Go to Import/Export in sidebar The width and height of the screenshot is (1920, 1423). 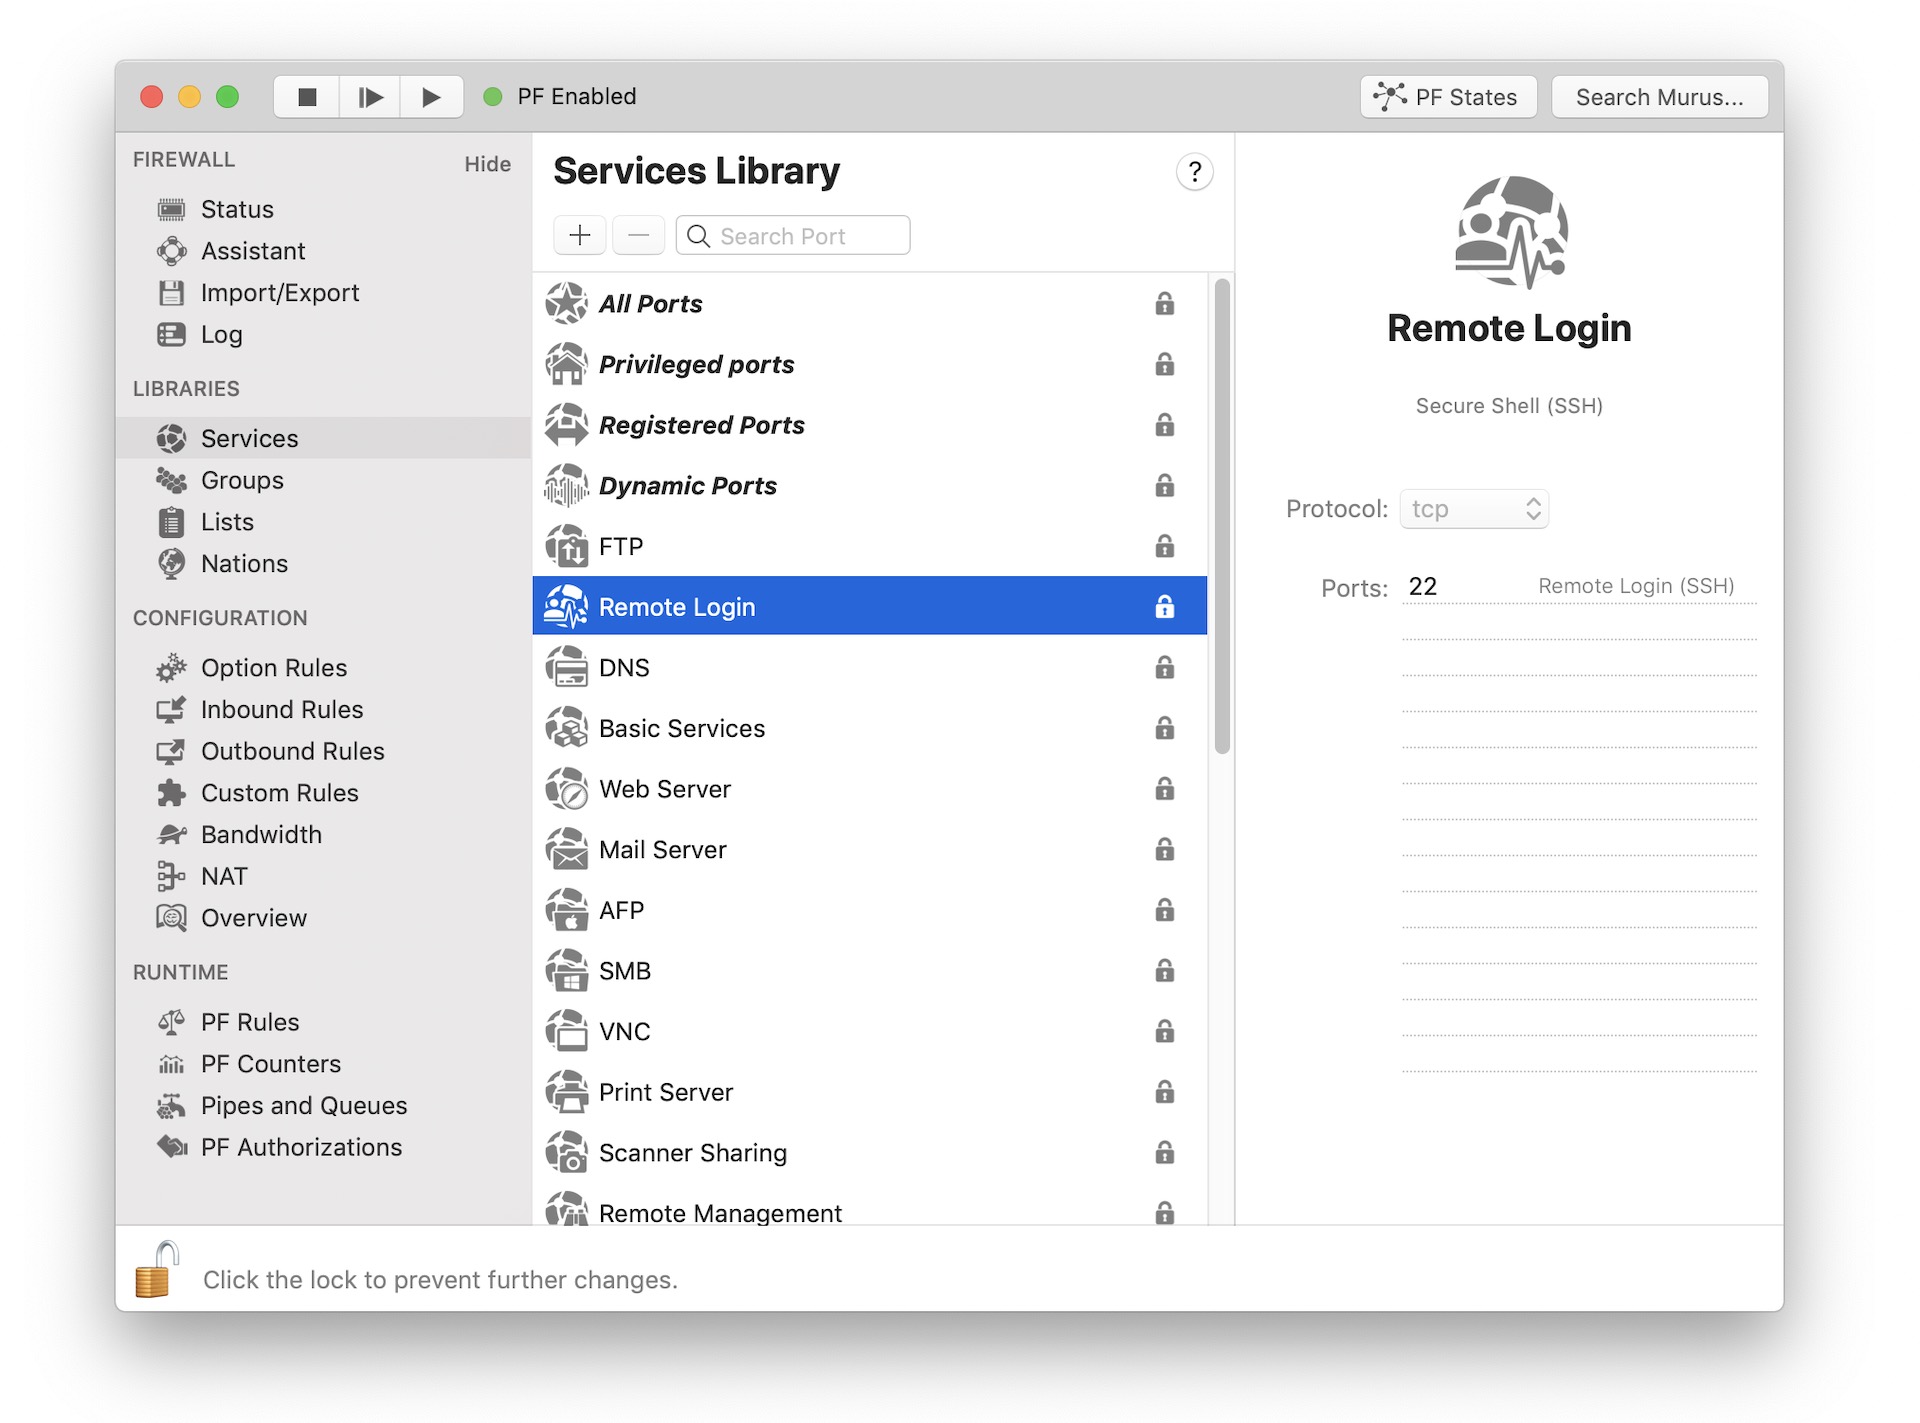coord(279,293)
